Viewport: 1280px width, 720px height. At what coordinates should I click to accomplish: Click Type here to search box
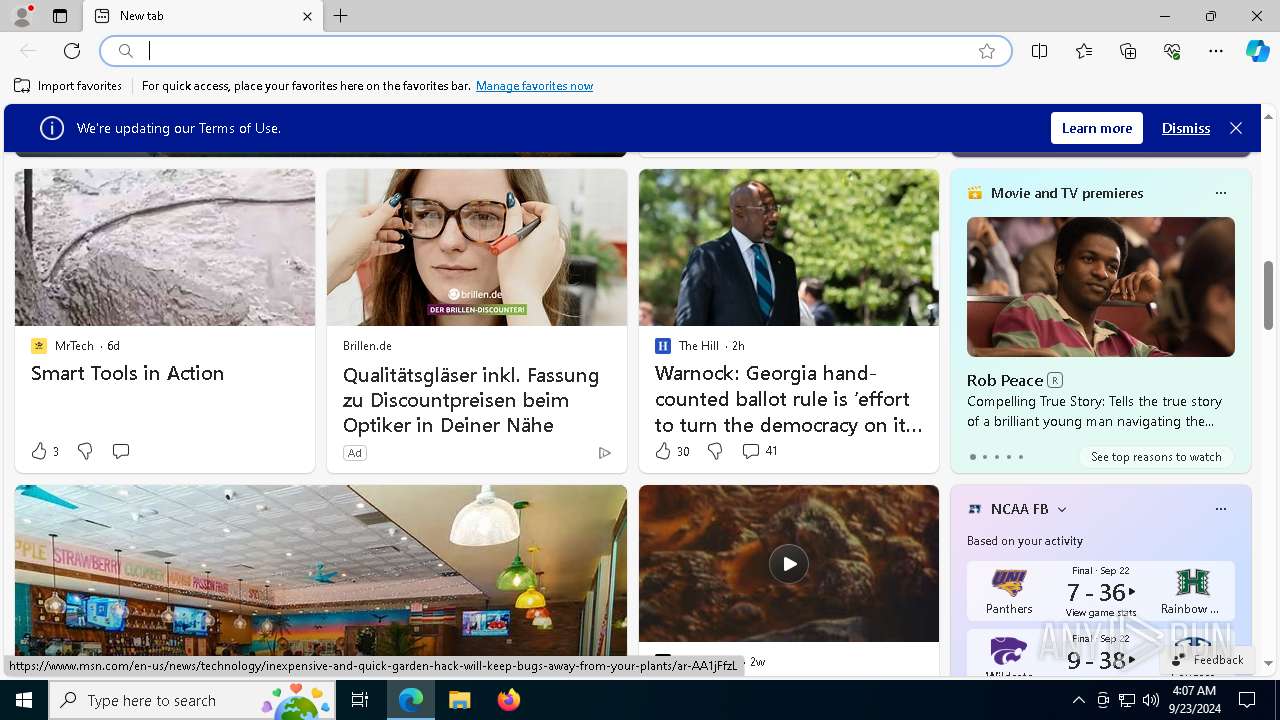click(x=194, y=700)
